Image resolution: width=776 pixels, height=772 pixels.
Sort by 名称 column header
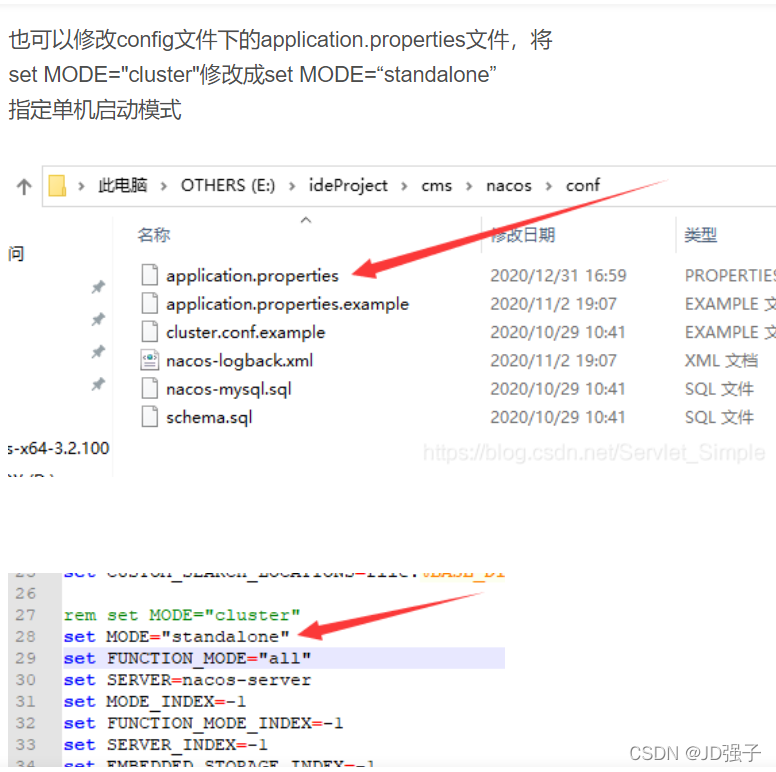coord(154,235)
